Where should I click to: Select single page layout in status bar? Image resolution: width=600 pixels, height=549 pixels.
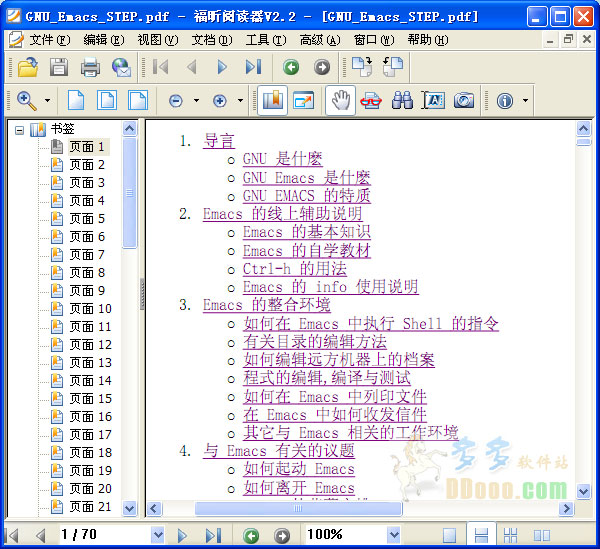(x=450, y=535)
